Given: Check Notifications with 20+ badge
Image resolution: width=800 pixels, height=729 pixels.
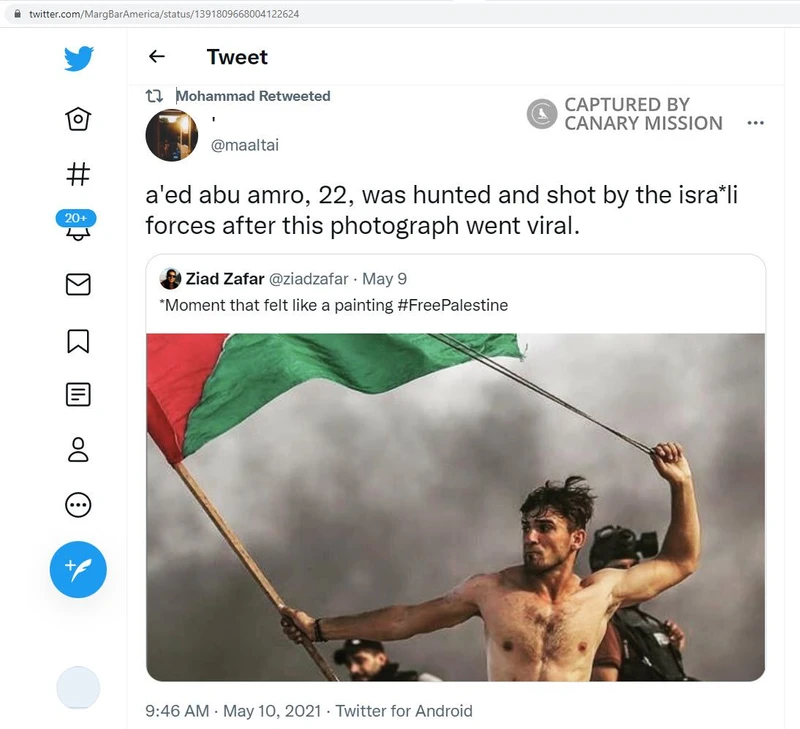Looking at the screenshot, I should point(78,228).
